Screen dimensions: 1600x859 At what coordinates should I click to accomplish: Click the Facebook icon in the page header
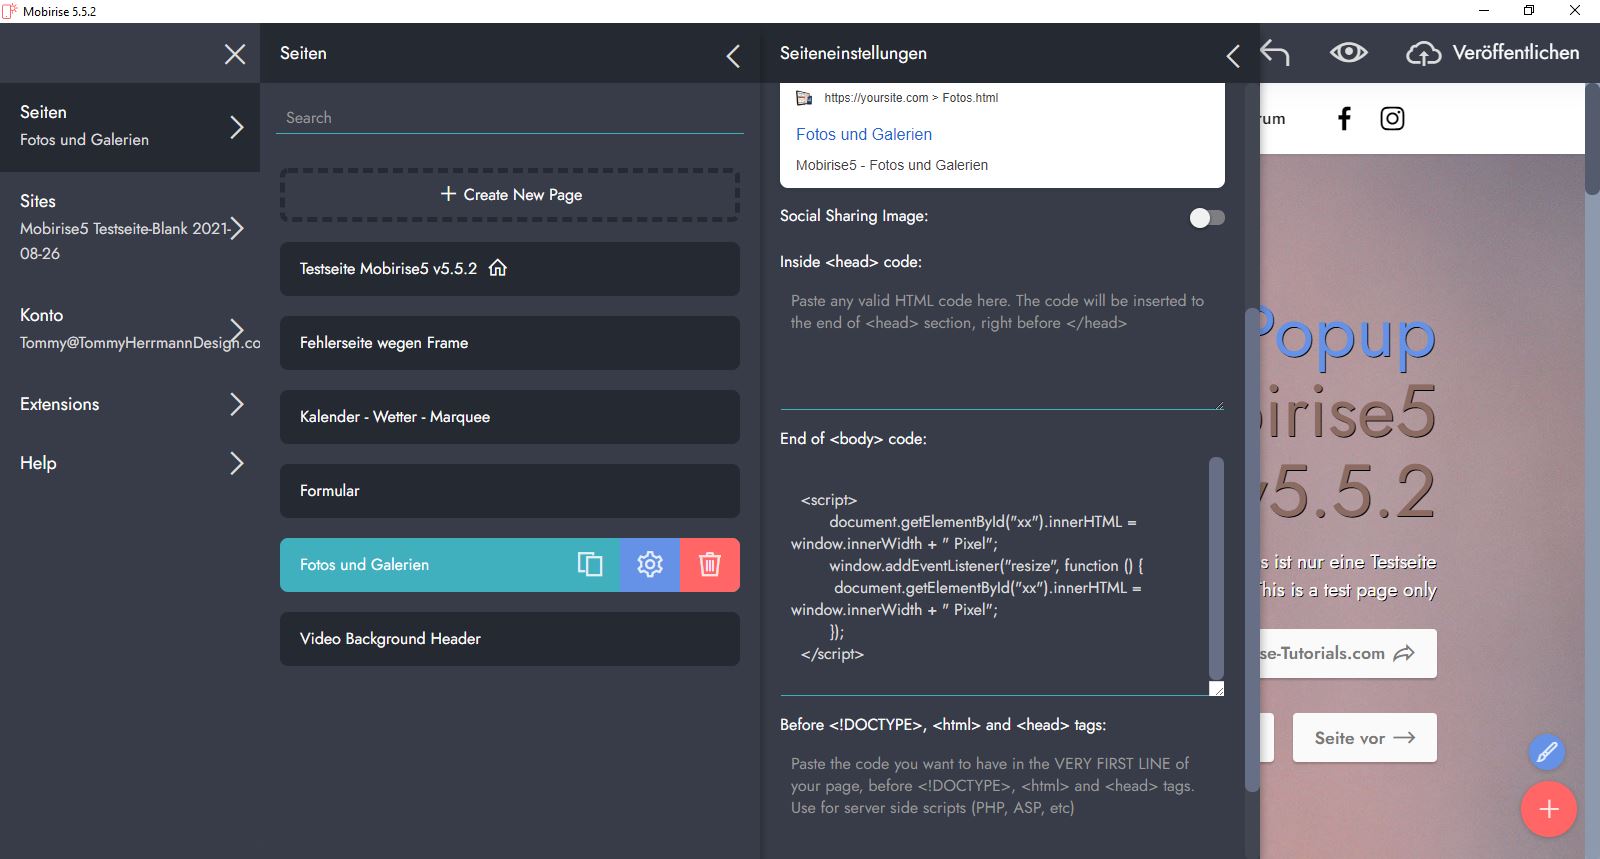coord(1344,119)
